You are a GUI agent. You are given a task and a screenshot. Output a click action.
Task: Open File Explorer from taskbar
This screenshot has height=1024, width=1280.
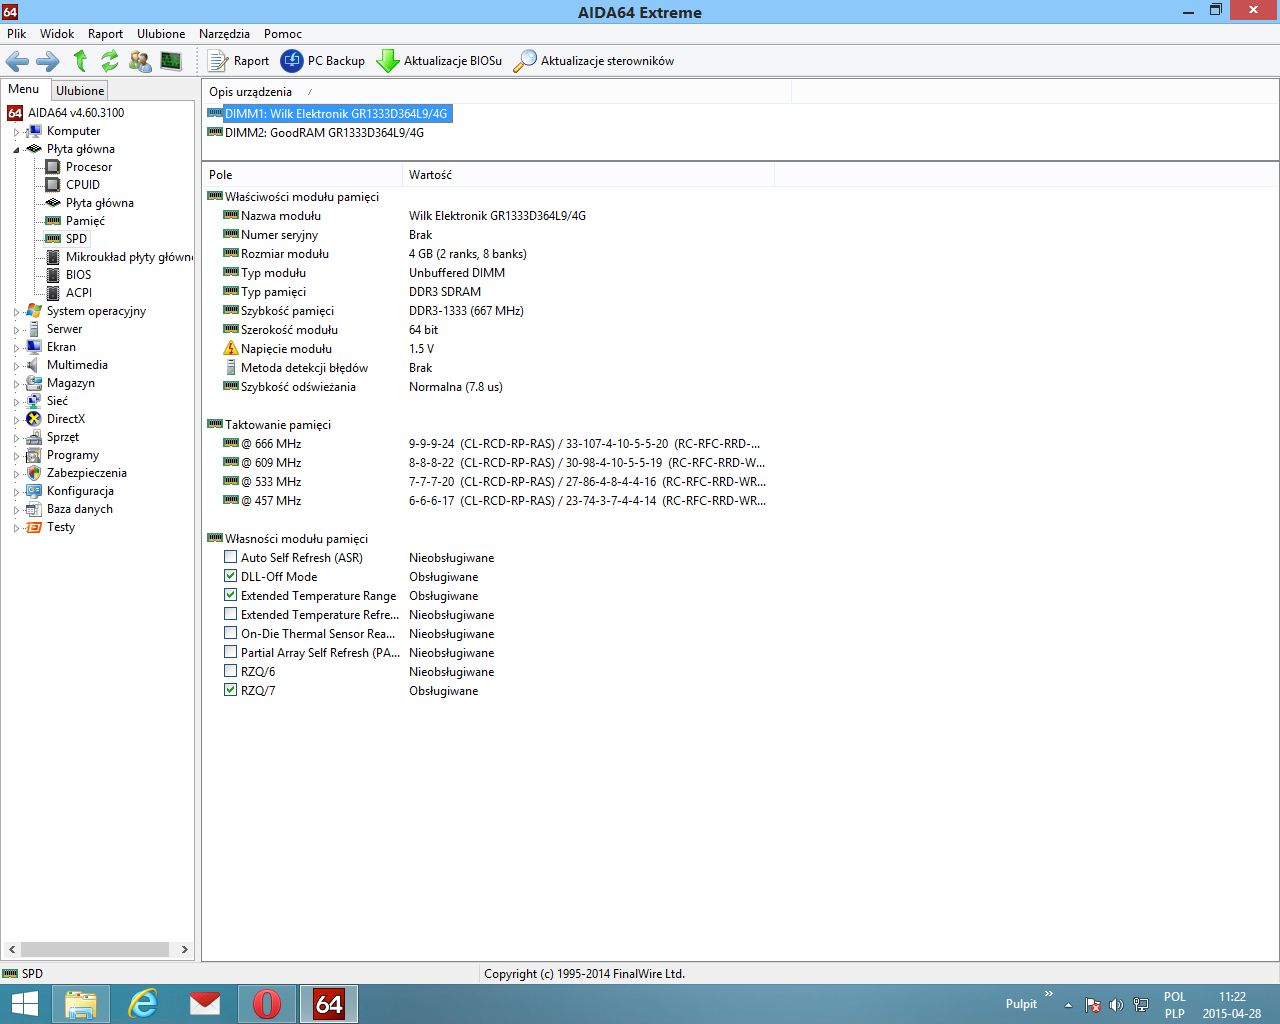(81, 1004)
